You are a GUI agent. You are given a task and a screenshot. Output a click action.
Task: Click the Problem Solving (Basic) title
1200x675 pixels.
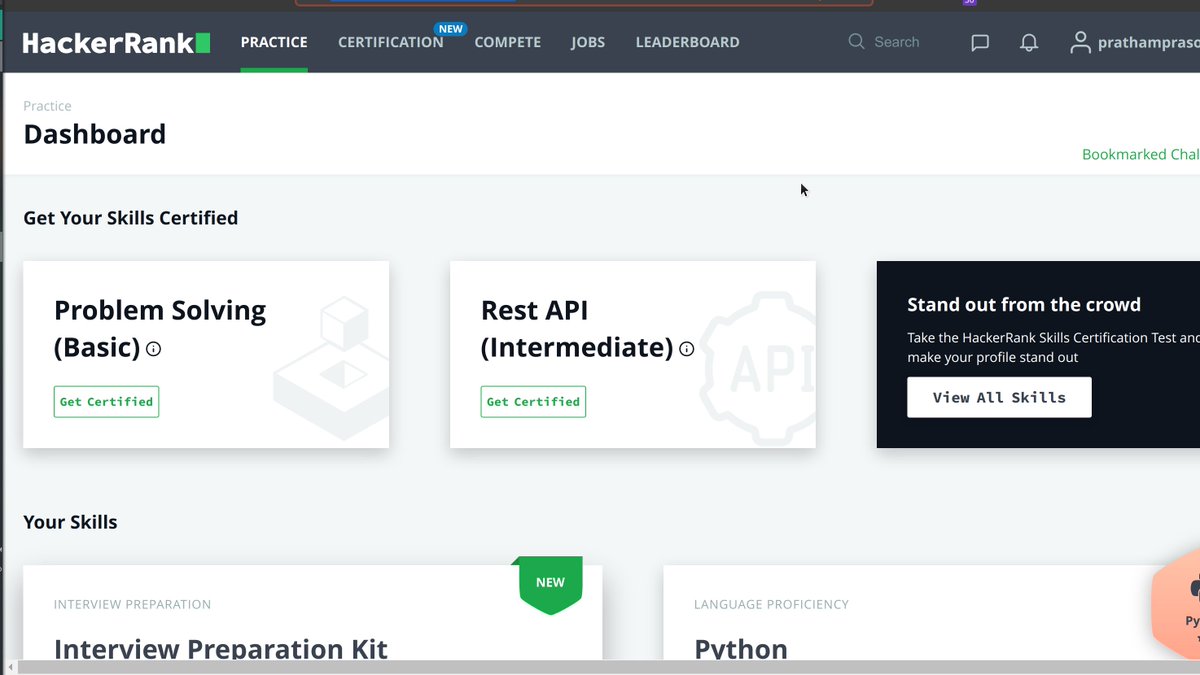coord(160,328)
